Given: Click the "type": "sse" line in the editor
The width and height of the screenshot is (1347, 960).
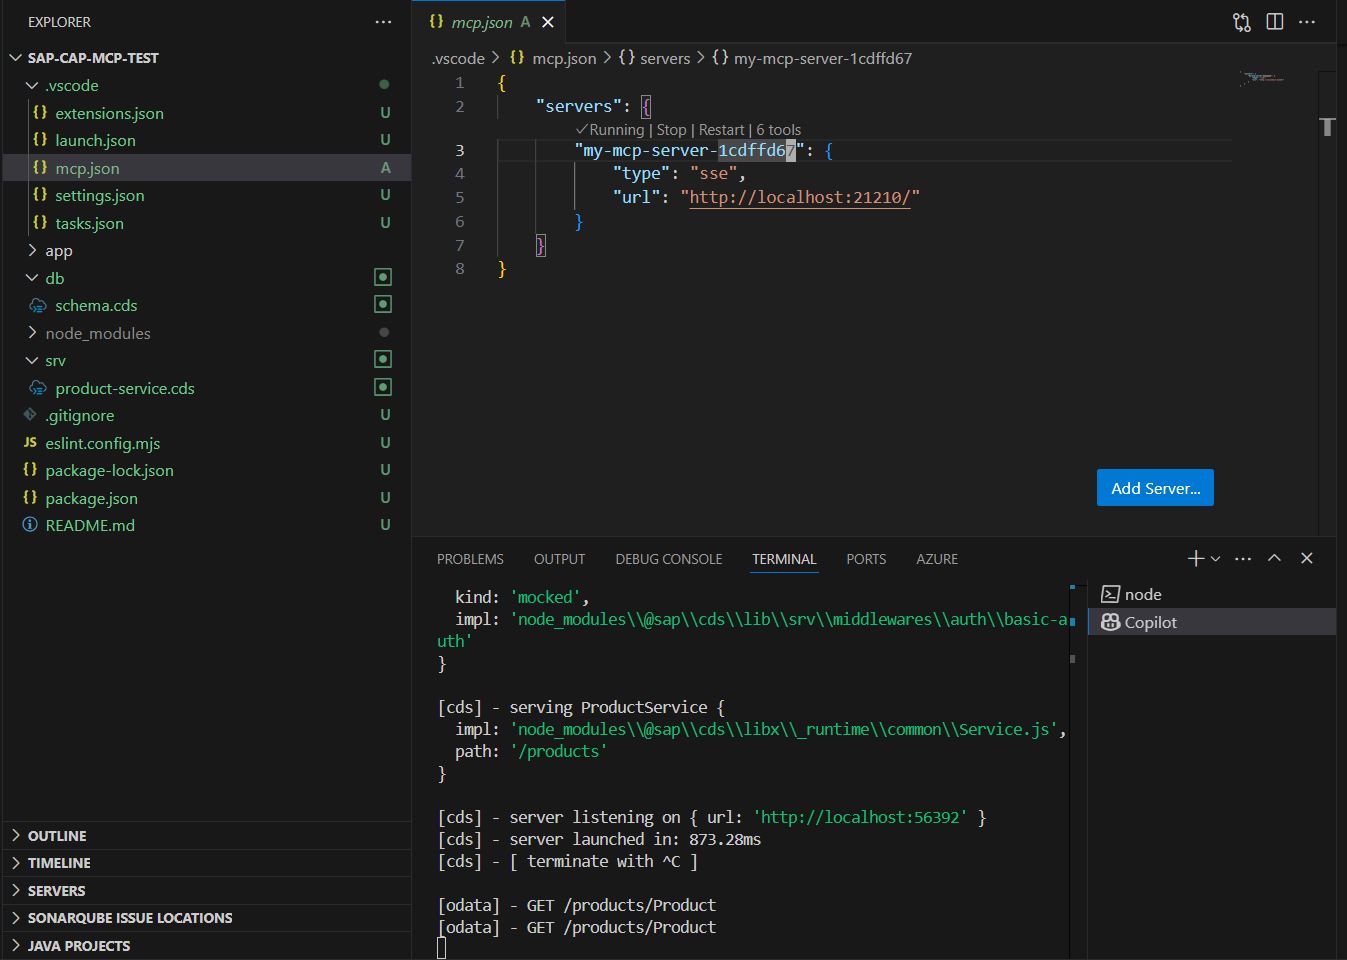Looking at the screenshot, I should pyautogui.click(x=679, y=173).
